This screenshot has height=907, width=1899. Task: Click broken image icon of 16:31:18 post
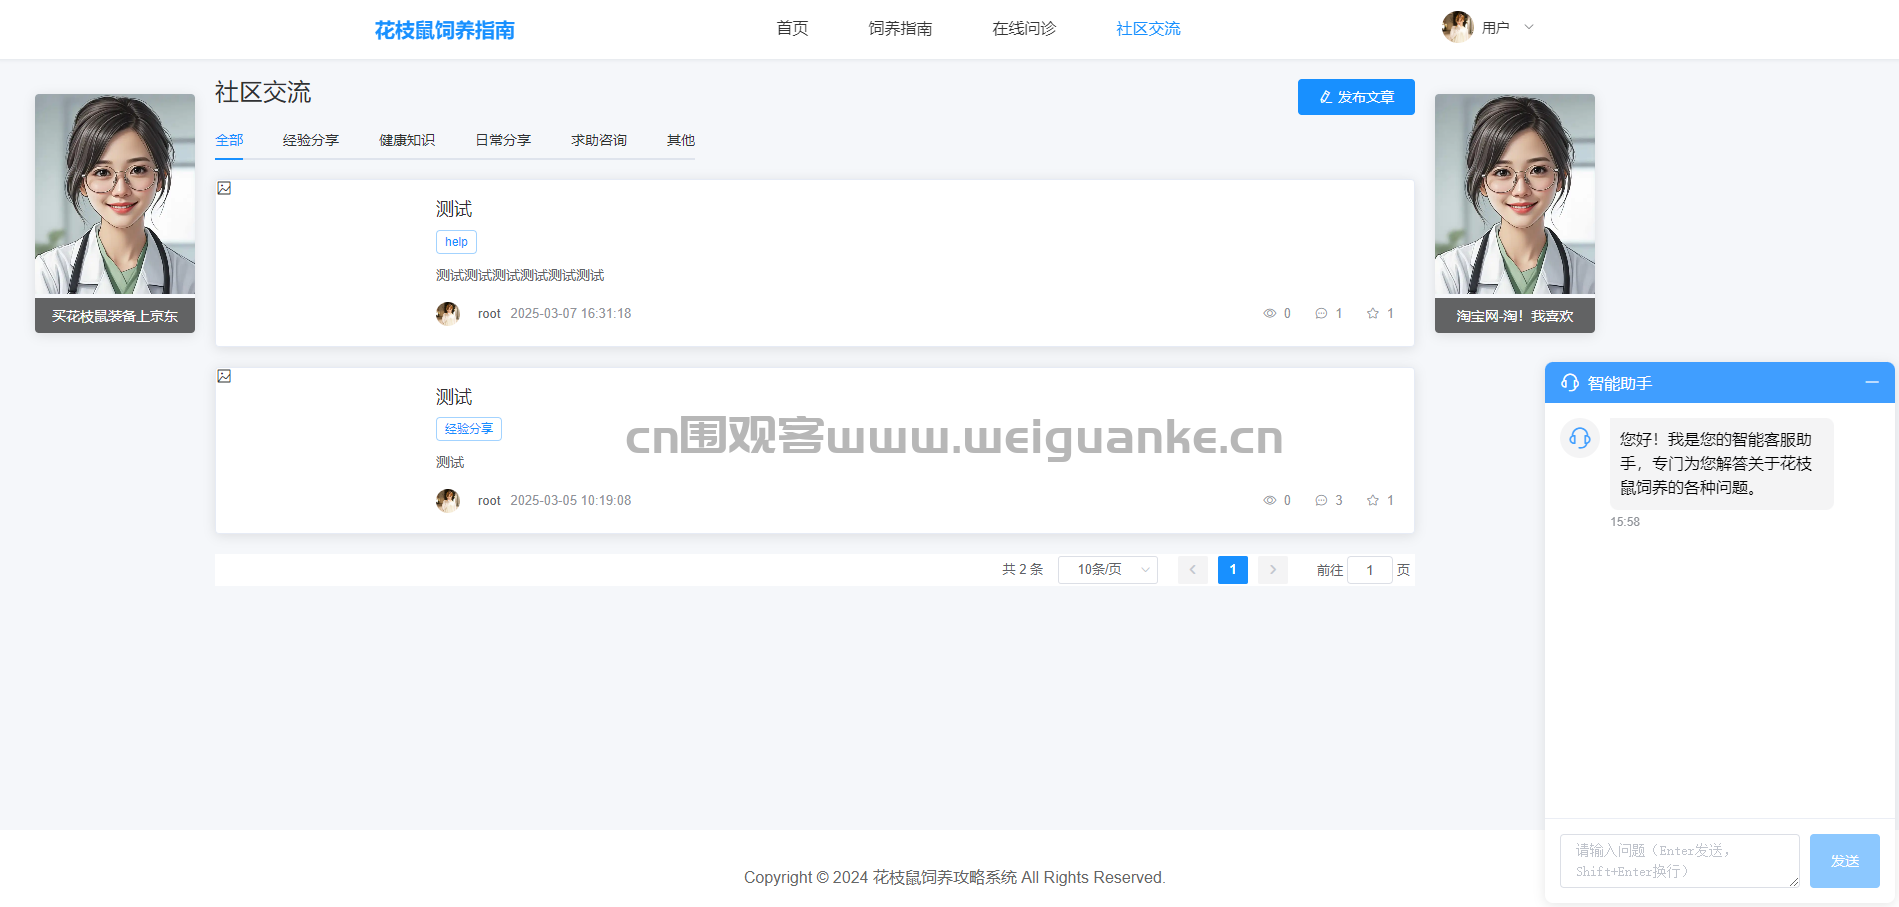pyautogui.click(x=224, y=188)
